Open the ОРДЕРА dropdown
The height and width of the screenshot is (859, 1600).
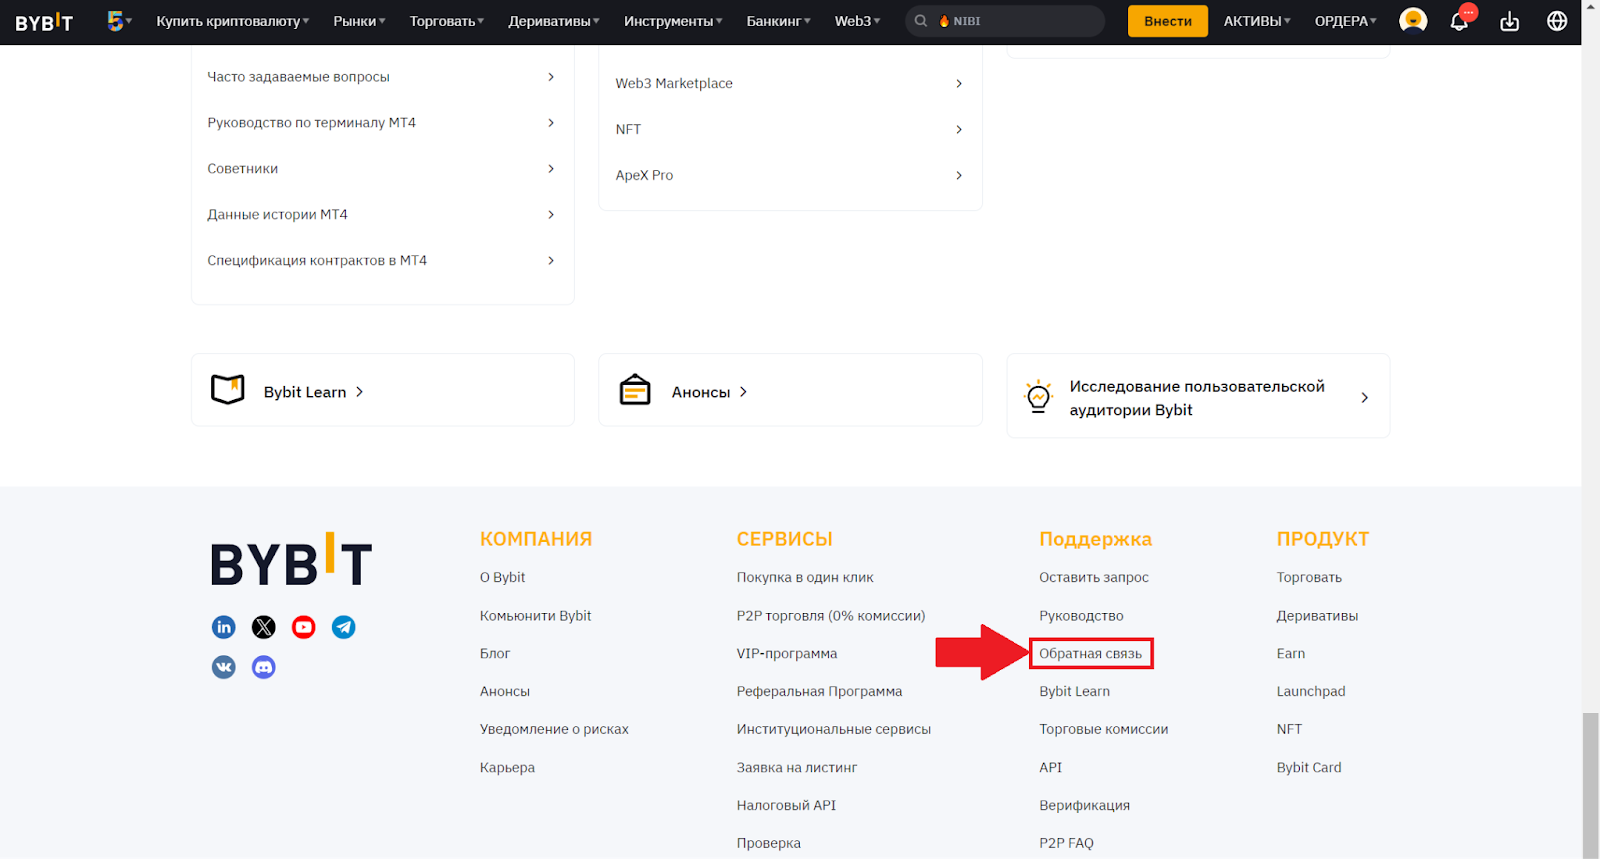coord(1345,21)
